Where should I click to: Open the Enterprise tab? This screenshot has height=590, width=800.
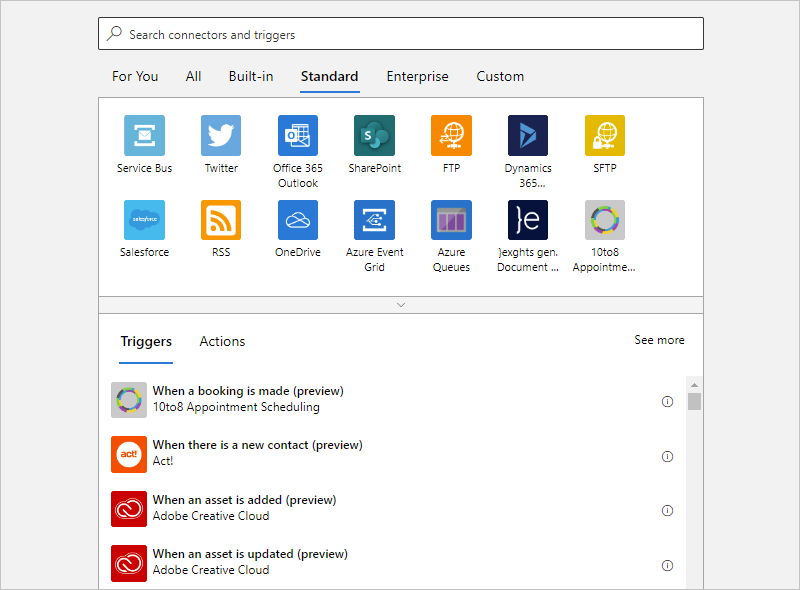pyautogui.click(x=417, y=77)
